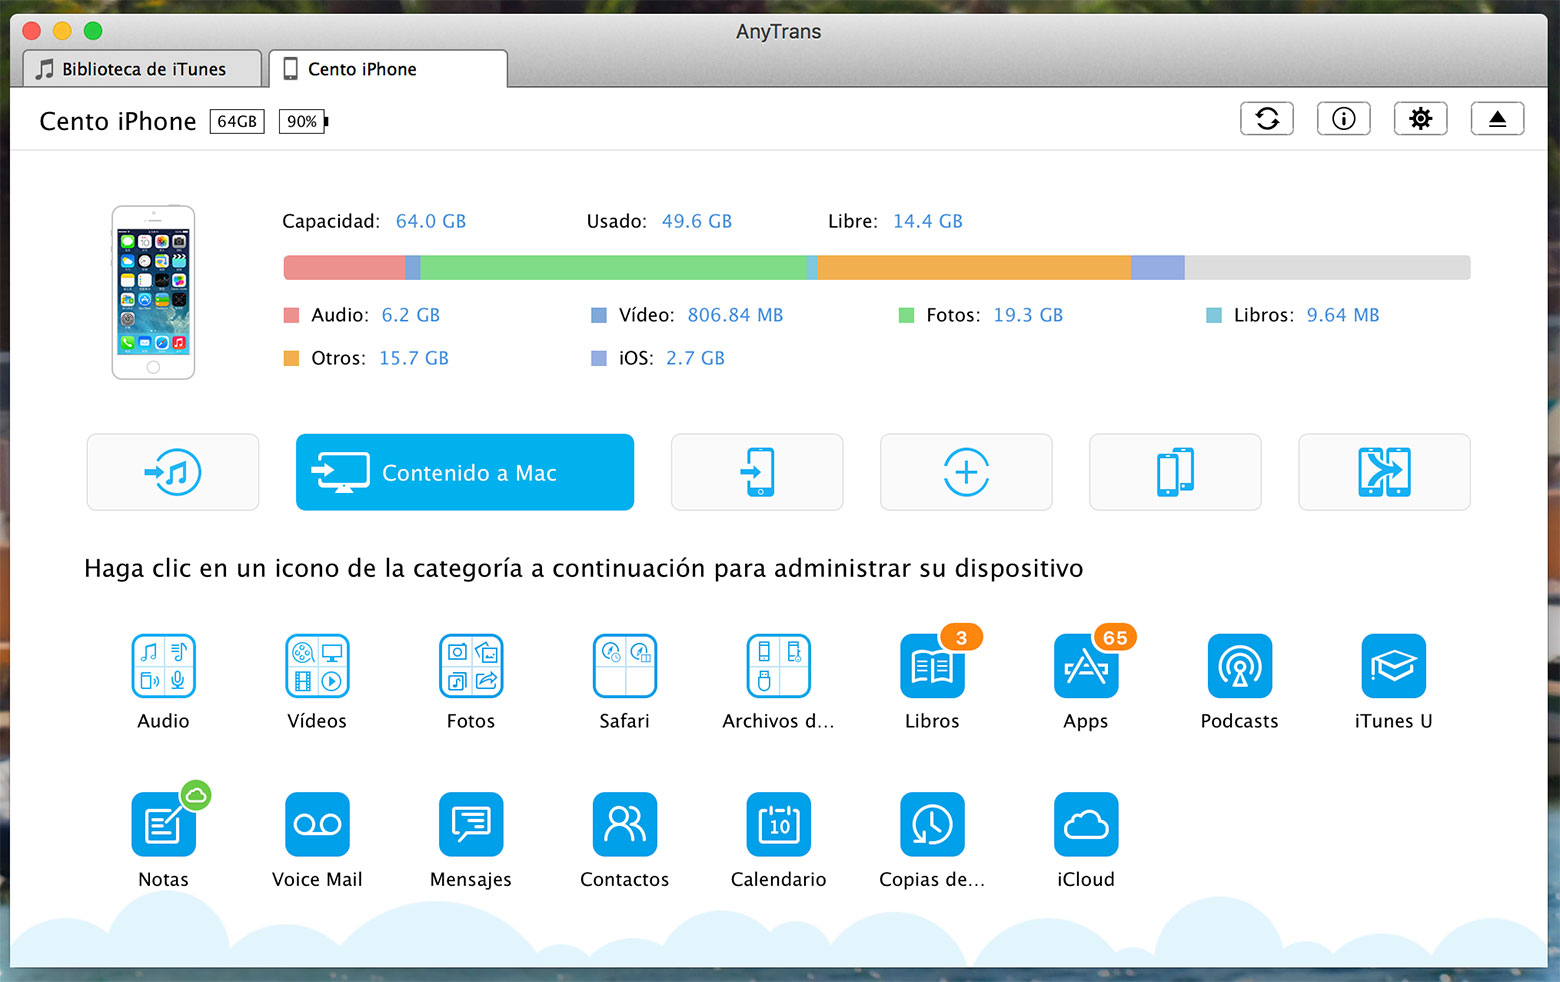Viewport: 1560px width, 982px height.
Task: Click the clone device button
Action: click(1175, 472)
